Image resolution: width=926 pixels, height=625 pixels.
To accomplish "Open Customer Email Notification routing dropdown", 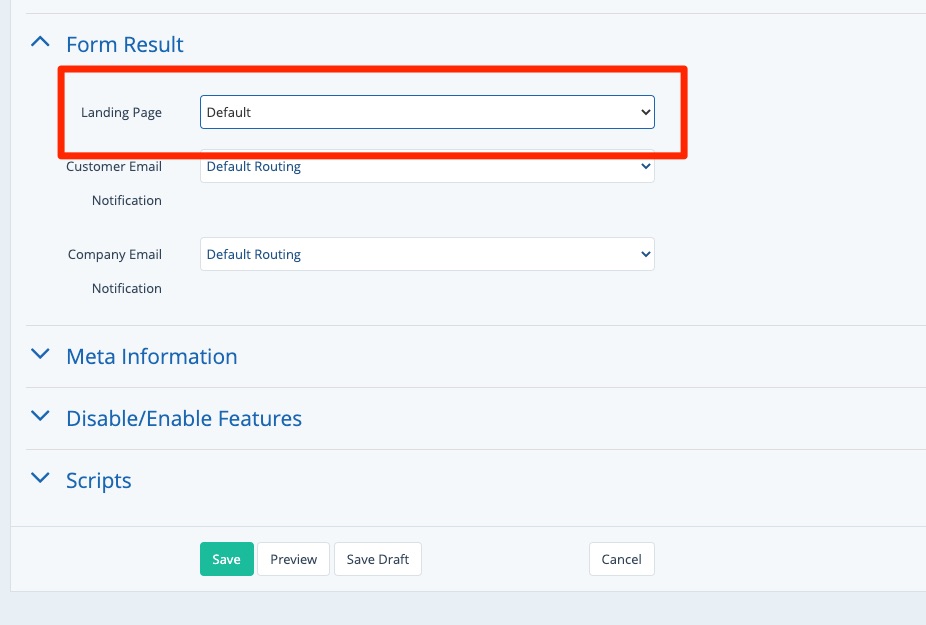I will 426,168.
